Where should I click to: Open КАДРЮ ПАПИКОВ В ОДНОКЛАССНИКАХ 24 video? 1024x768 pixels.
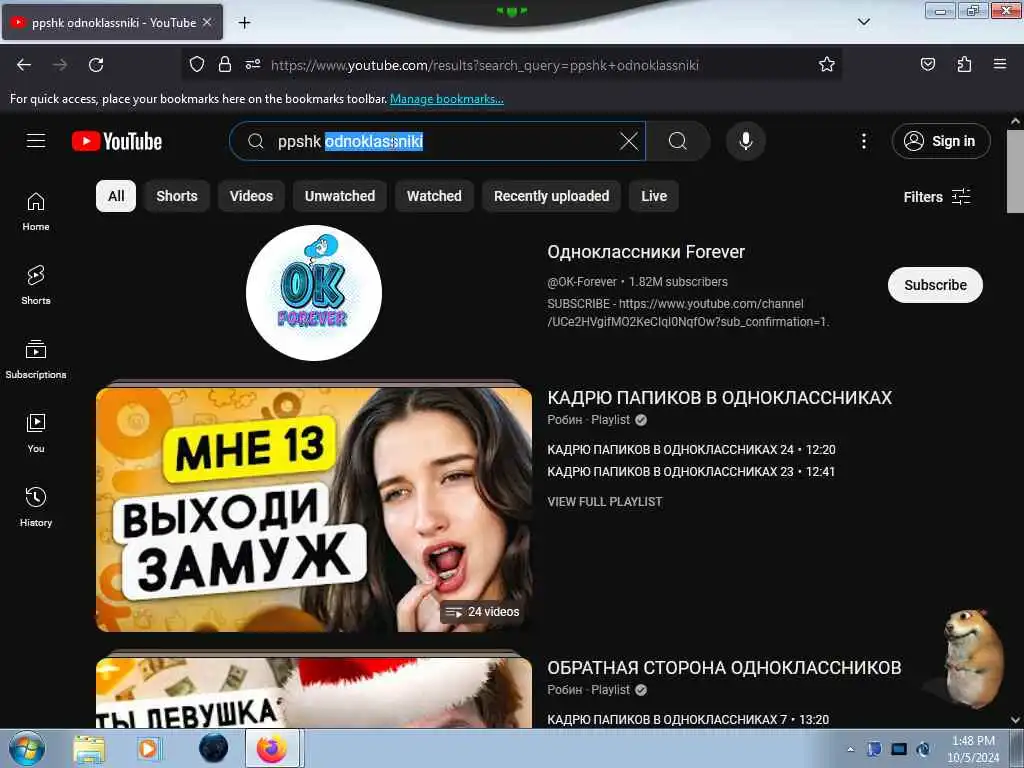[x=692, y=449]
